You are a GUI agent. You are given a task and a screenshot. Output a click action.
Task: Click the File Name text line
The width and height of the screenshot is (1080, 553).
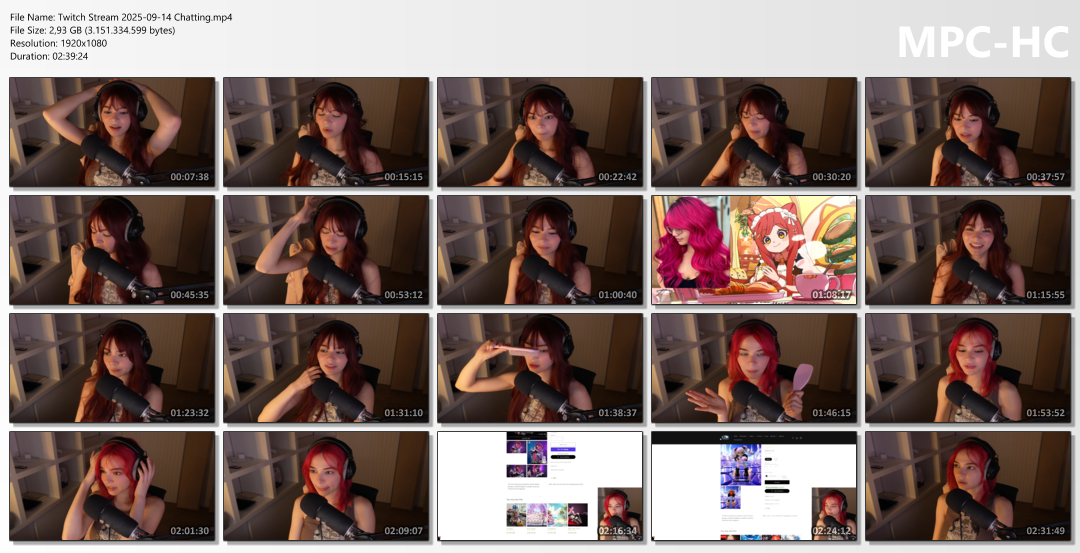[x=121, y=17]
